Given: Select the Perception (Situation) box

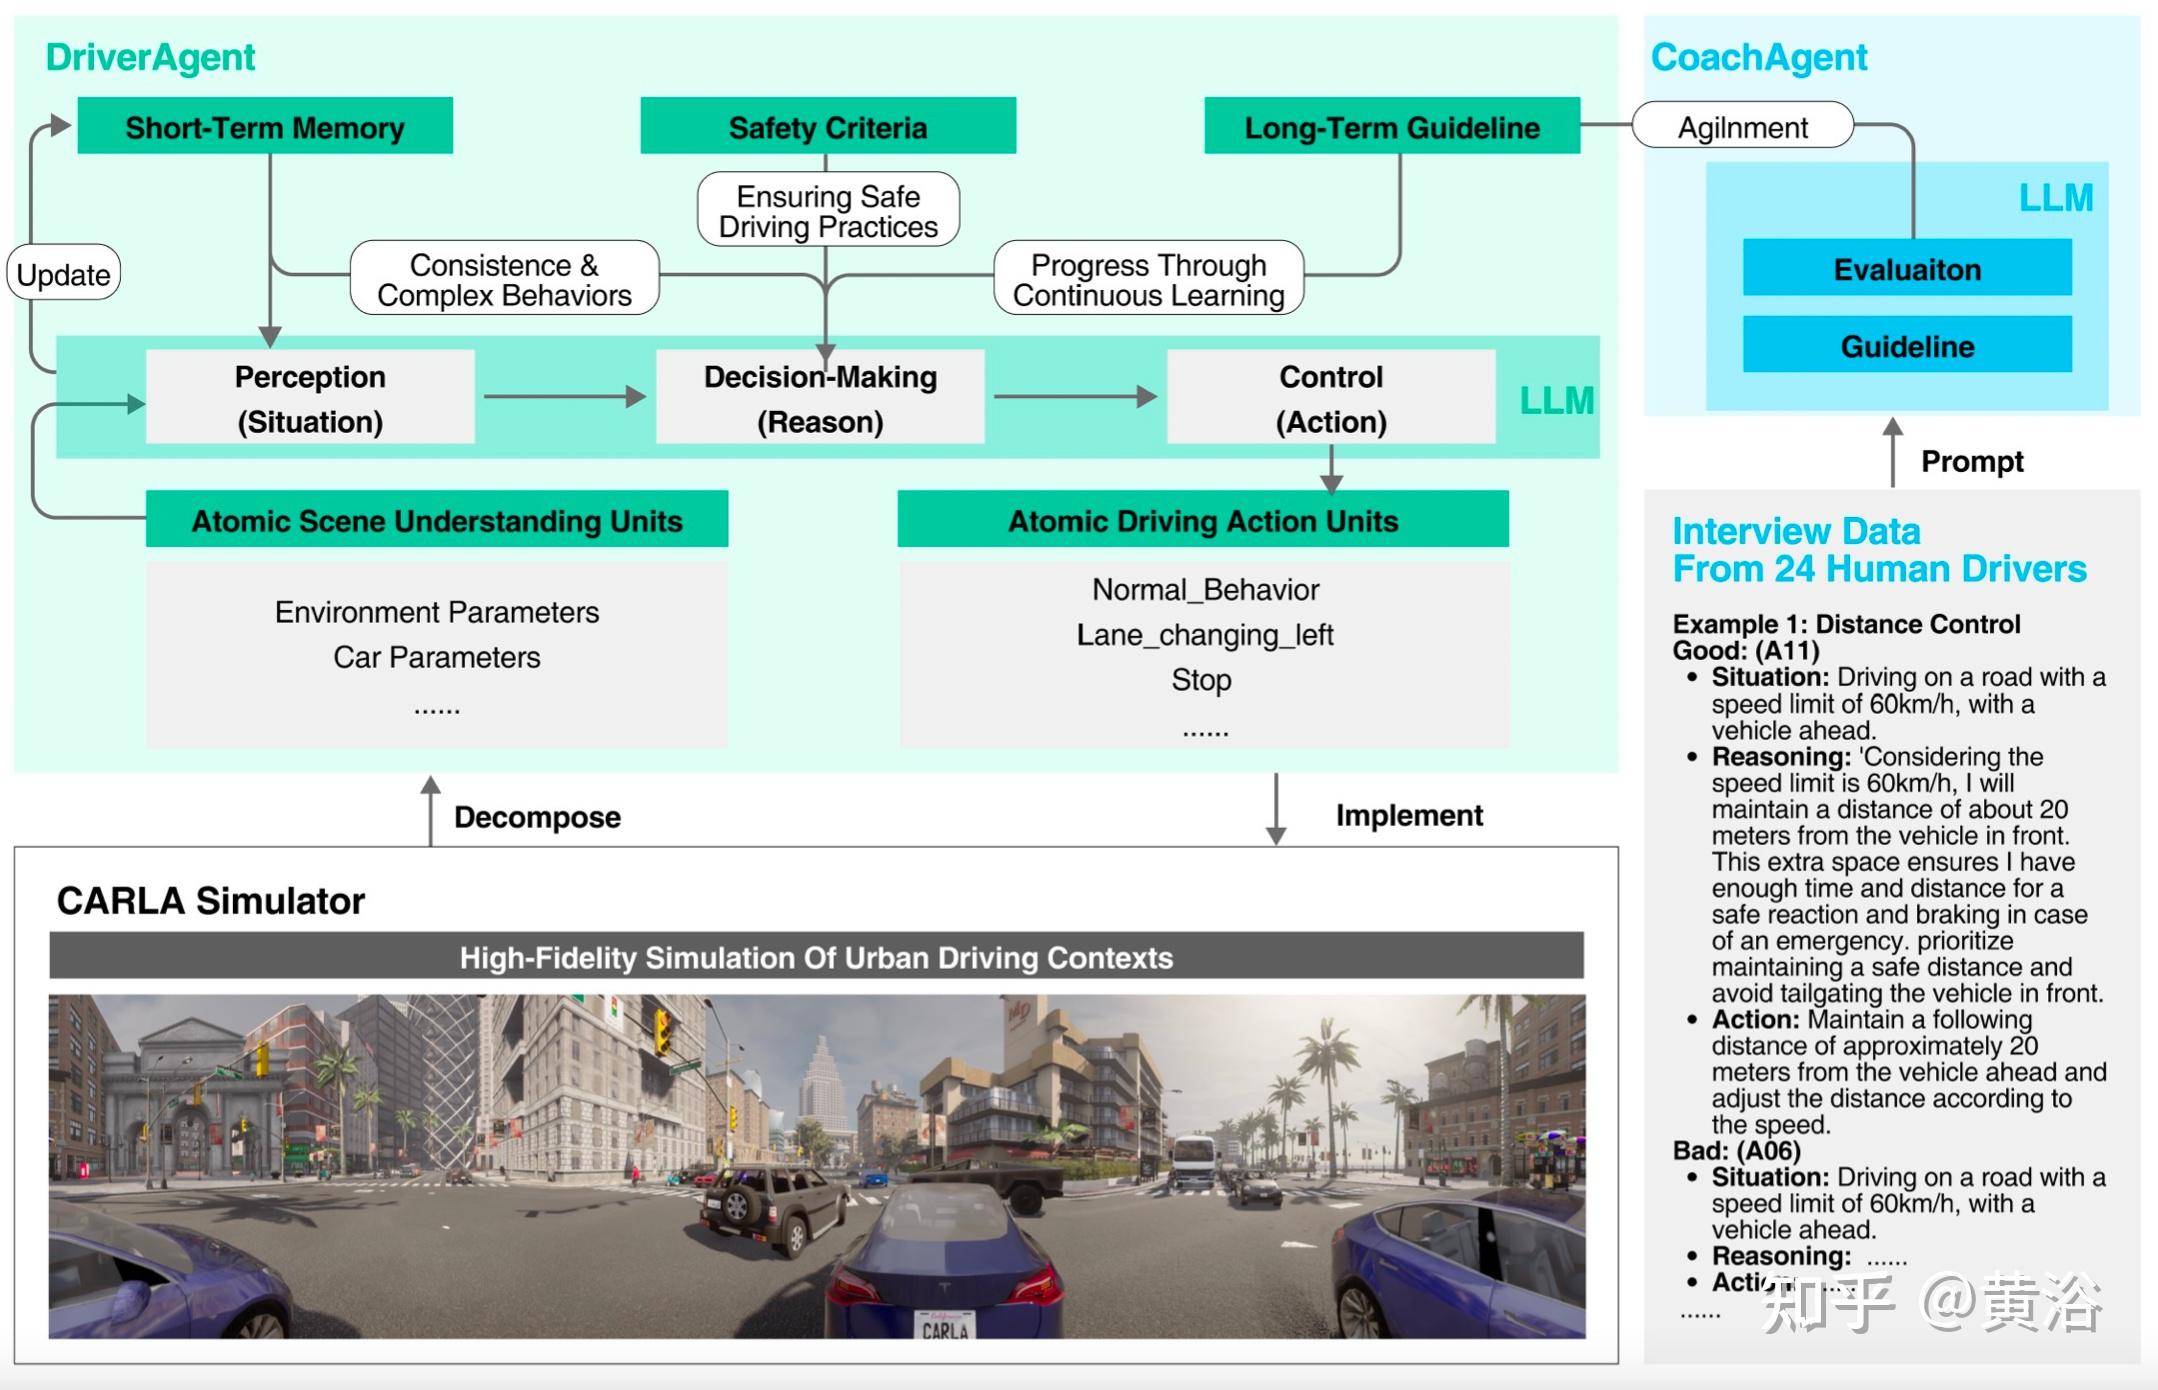Looking at the screenshot, I should tap(310, 398).
